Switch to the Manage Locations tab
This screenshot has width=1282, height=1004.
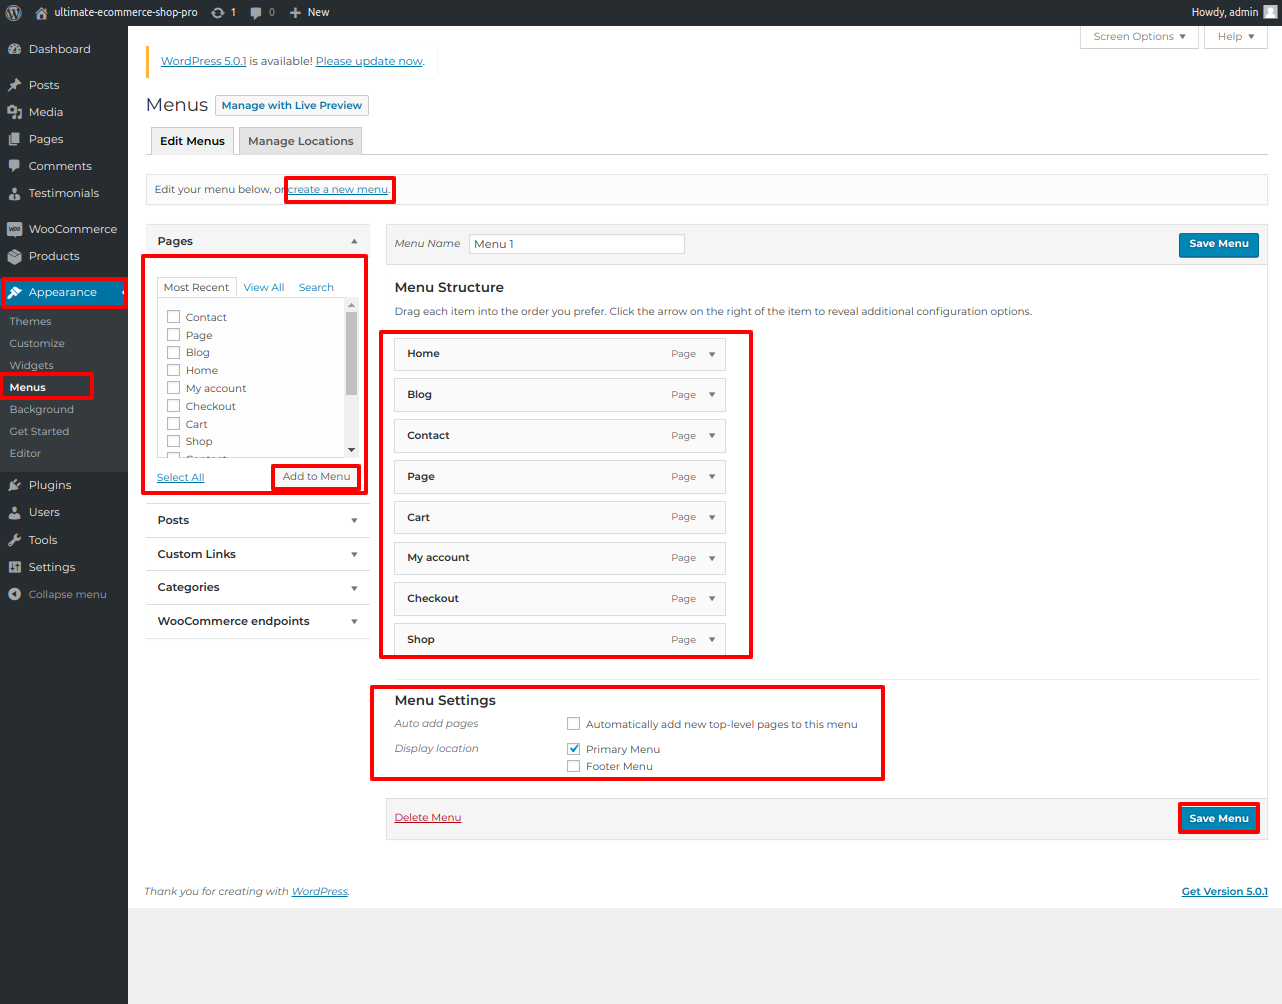coord(300,141)
